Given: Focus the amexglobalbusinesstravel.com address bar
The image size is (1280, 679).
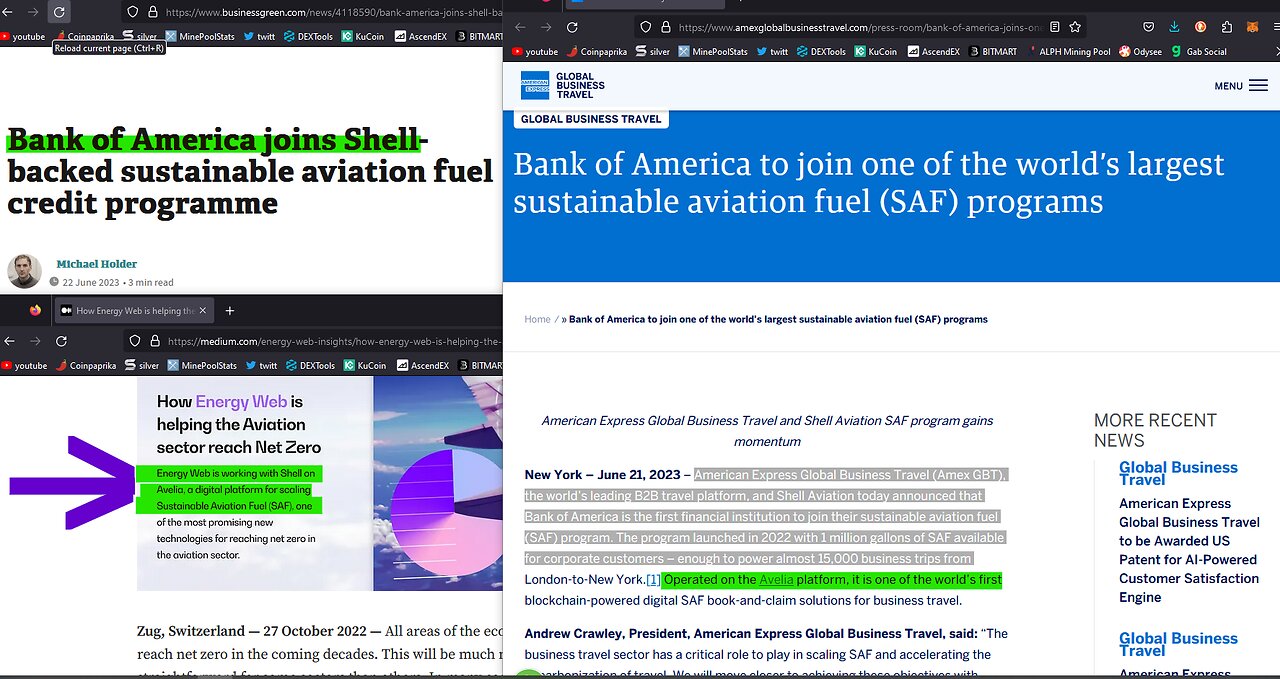Looking at the screenshot, I should [860, 27].
